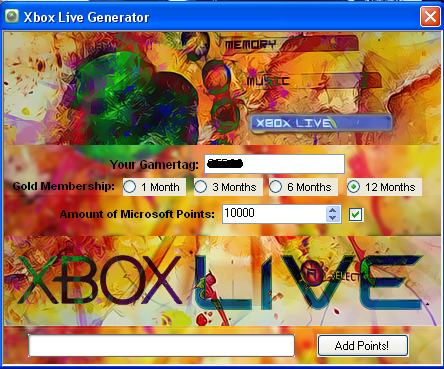Click the Gold Membership label

[x=64, y=186]
